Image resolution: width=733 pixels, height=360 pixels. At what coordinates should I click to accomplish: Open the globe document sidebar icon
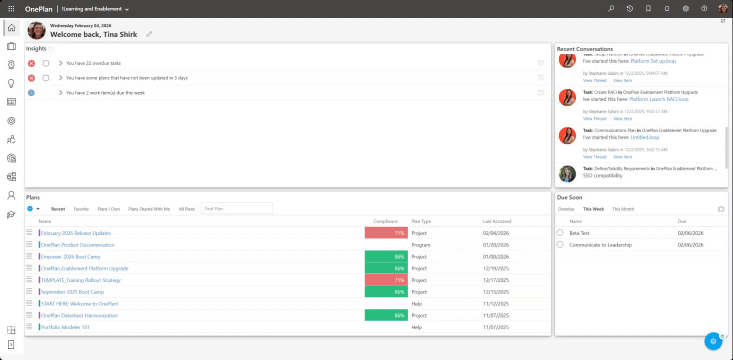11,158
